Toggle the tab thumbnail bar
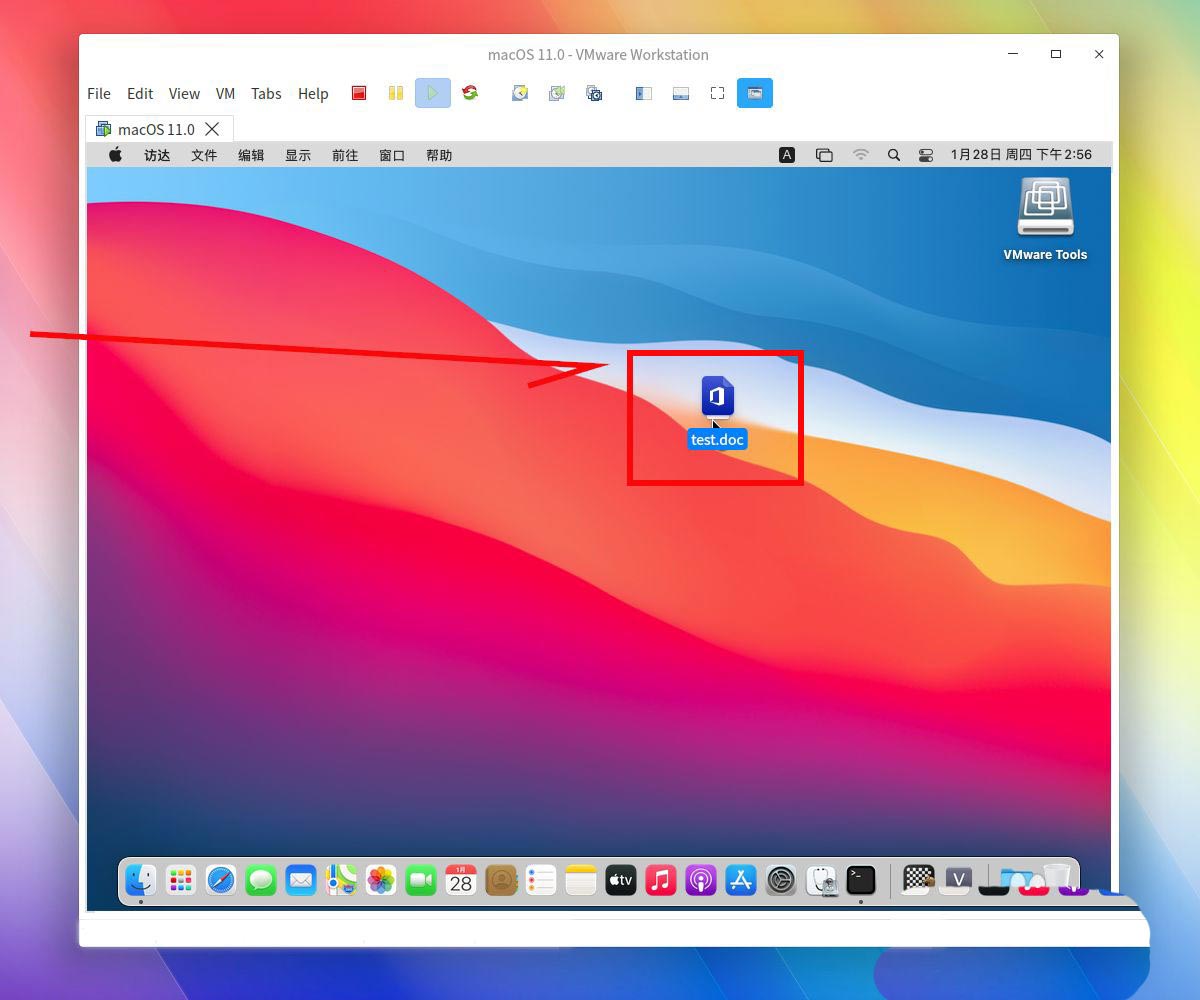The width and height of the screenshot is (1200, 1000). click(x=681, y=93)
